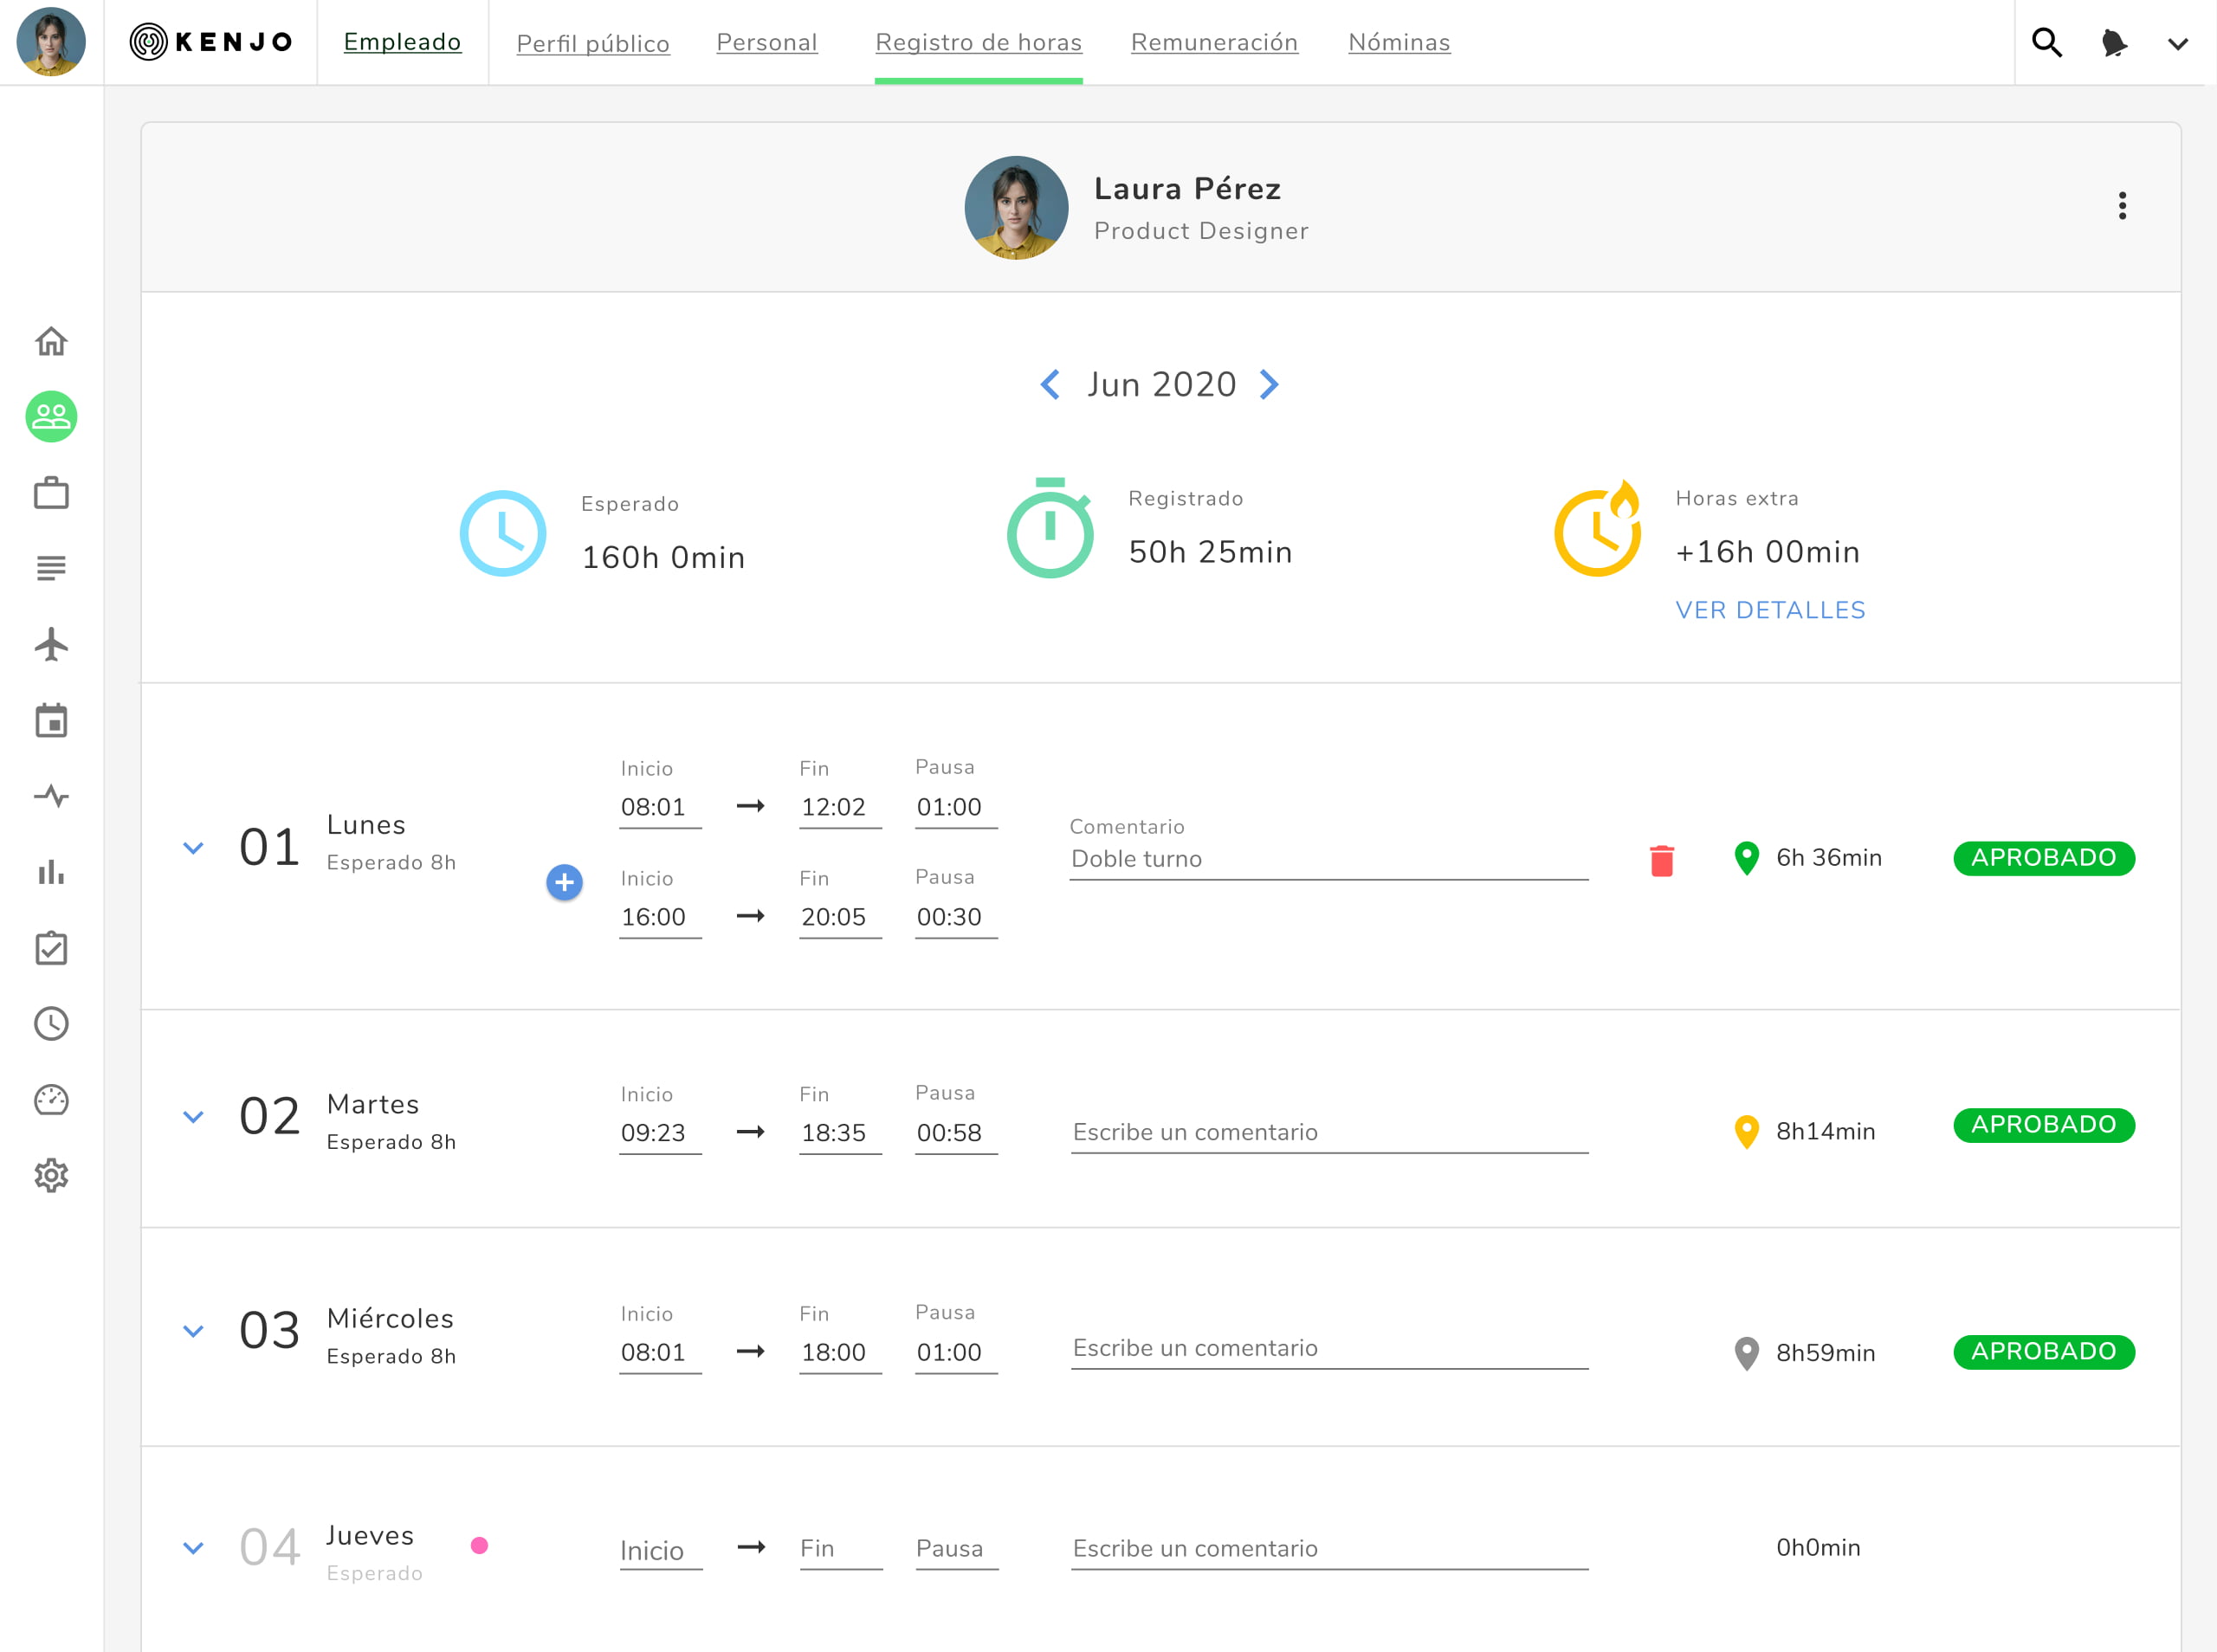
Task: Delete Monday's time entry with the trash icon
Action: (1661, 858)
